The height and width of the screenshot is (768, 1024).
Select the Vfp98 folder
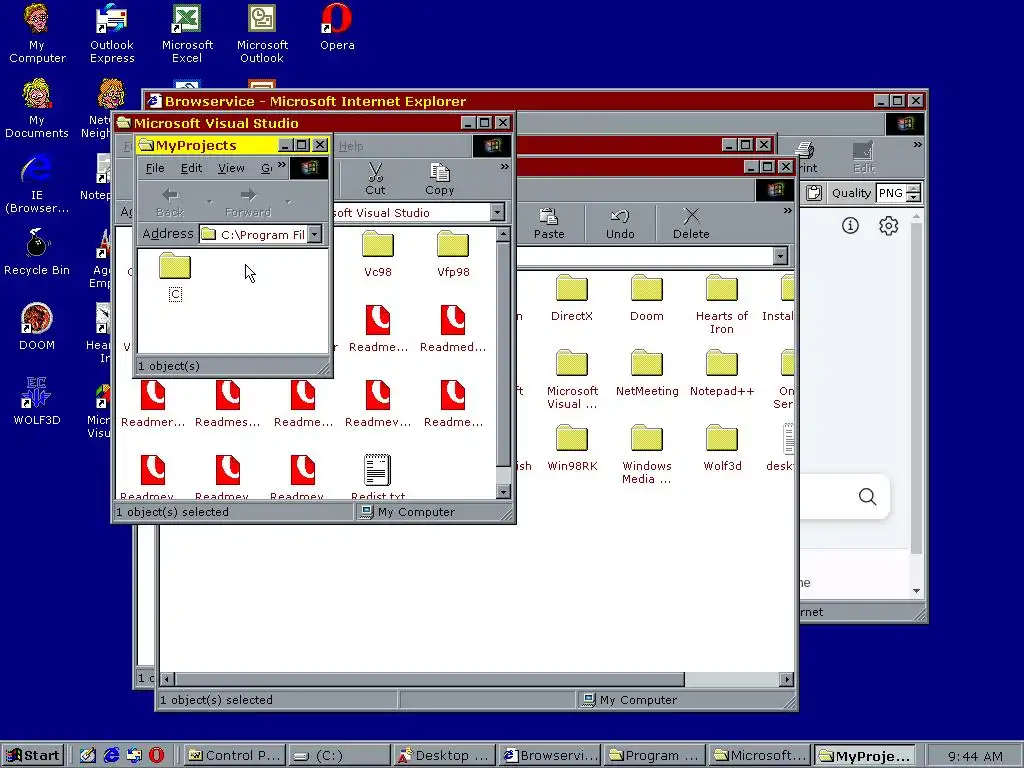click(453, 255)
